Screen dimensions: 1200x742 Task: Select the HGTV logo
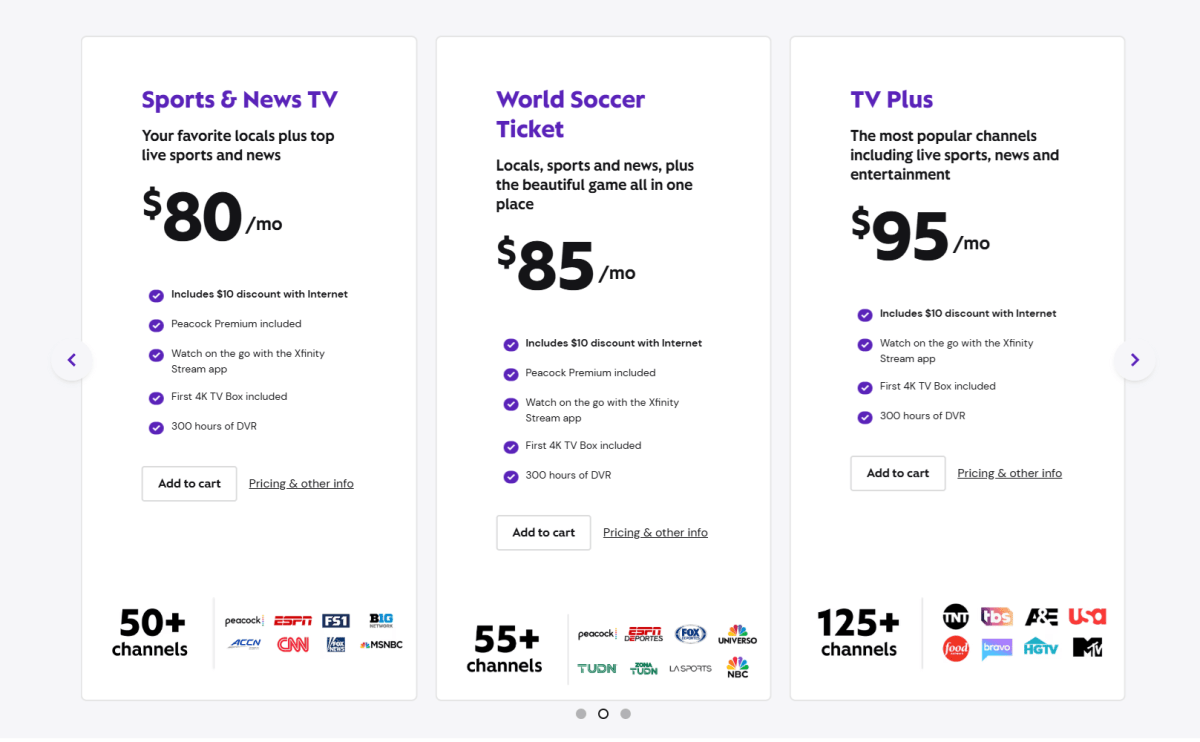tap(1041, 648)
